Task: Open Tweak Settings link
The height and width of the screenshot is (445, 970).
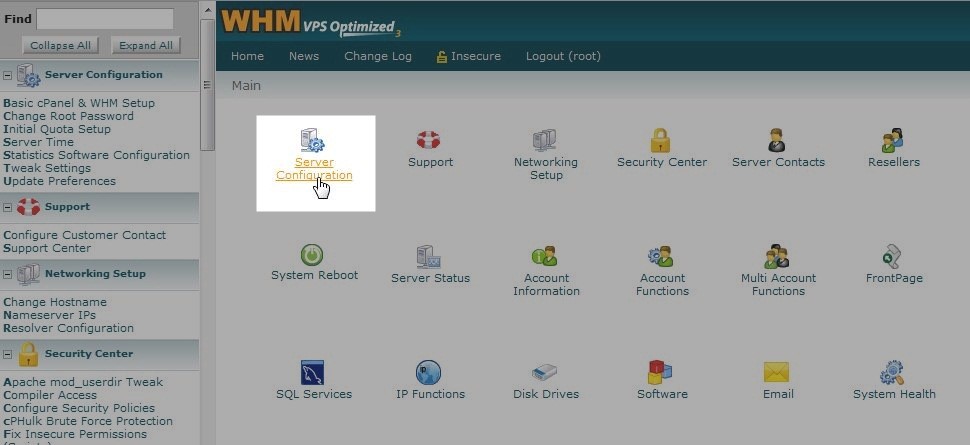Action: tap(47, 168)
